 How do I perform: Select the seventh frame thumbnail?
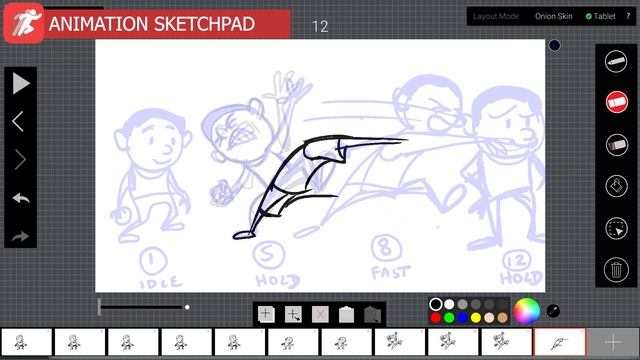pos(347,342)
